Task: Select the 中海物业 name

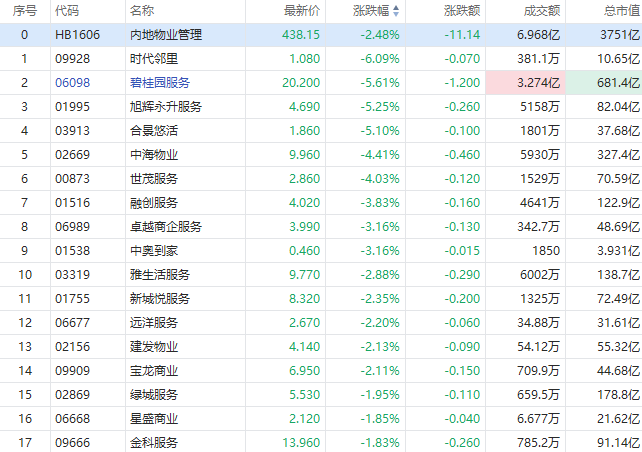Action: point(154,155)
